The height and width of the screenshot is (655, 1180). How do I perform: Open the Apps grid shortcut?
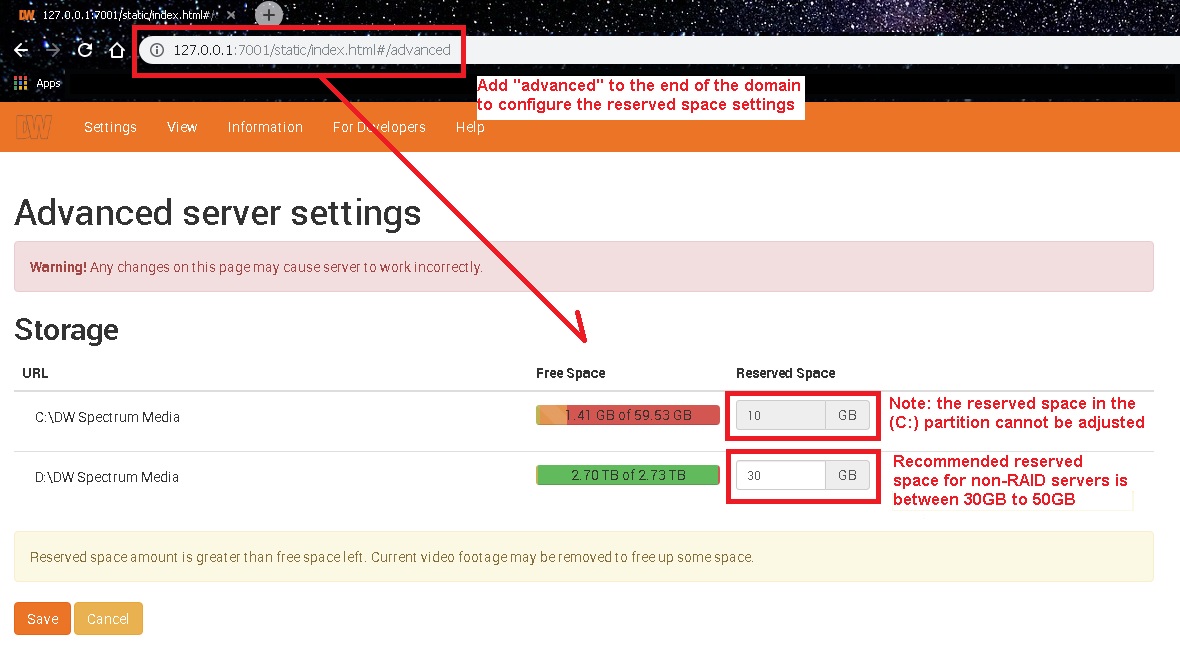[x=21, y=84]
